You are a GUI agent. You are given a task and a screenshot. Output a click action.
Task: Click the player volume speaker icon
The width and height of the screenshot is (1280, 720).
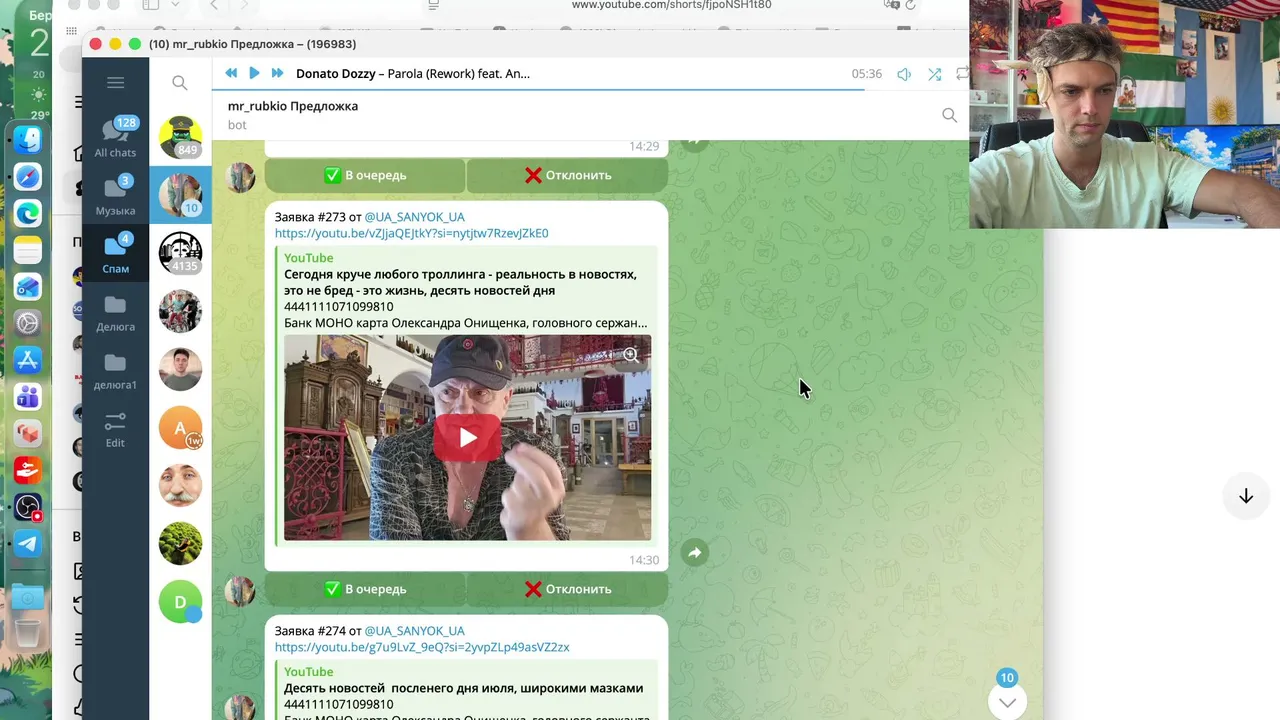pyautogui.click(x=904, y=74)
